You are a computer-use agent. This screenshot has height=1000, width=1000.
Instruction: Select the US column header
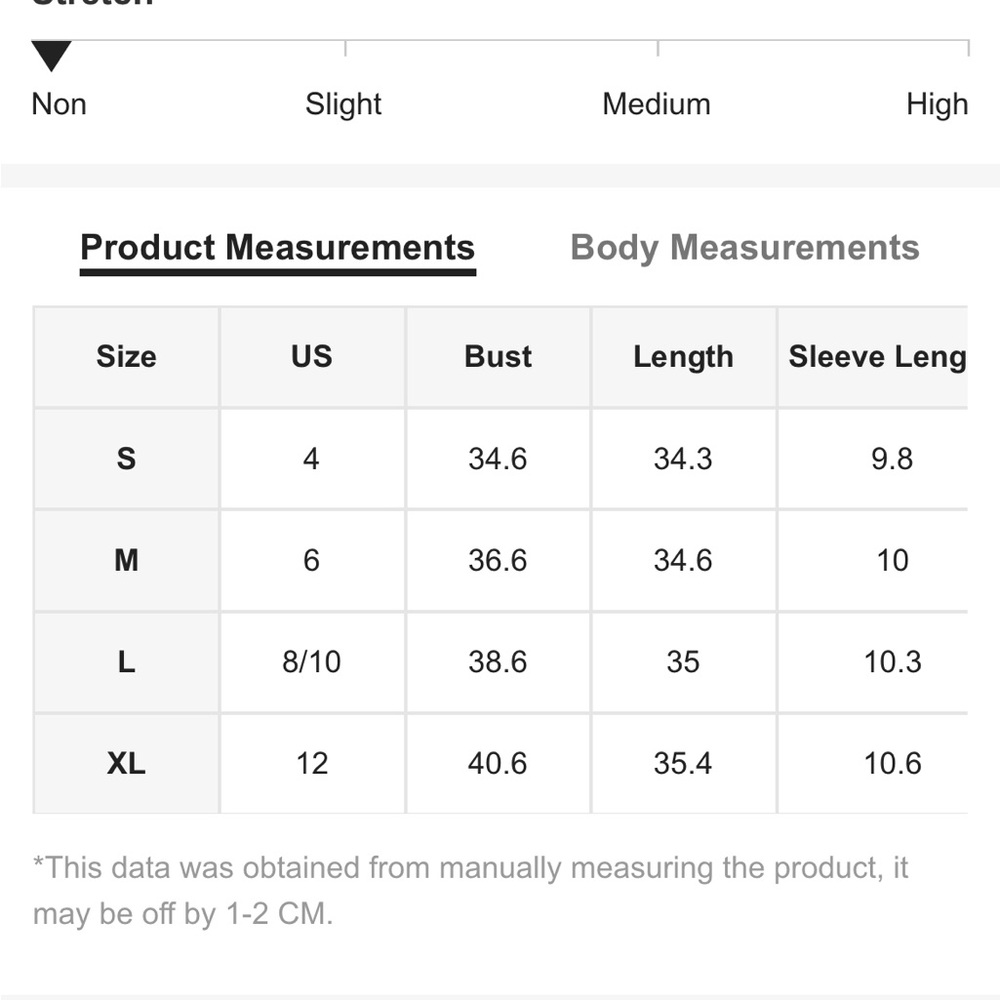tap(312, 357)
